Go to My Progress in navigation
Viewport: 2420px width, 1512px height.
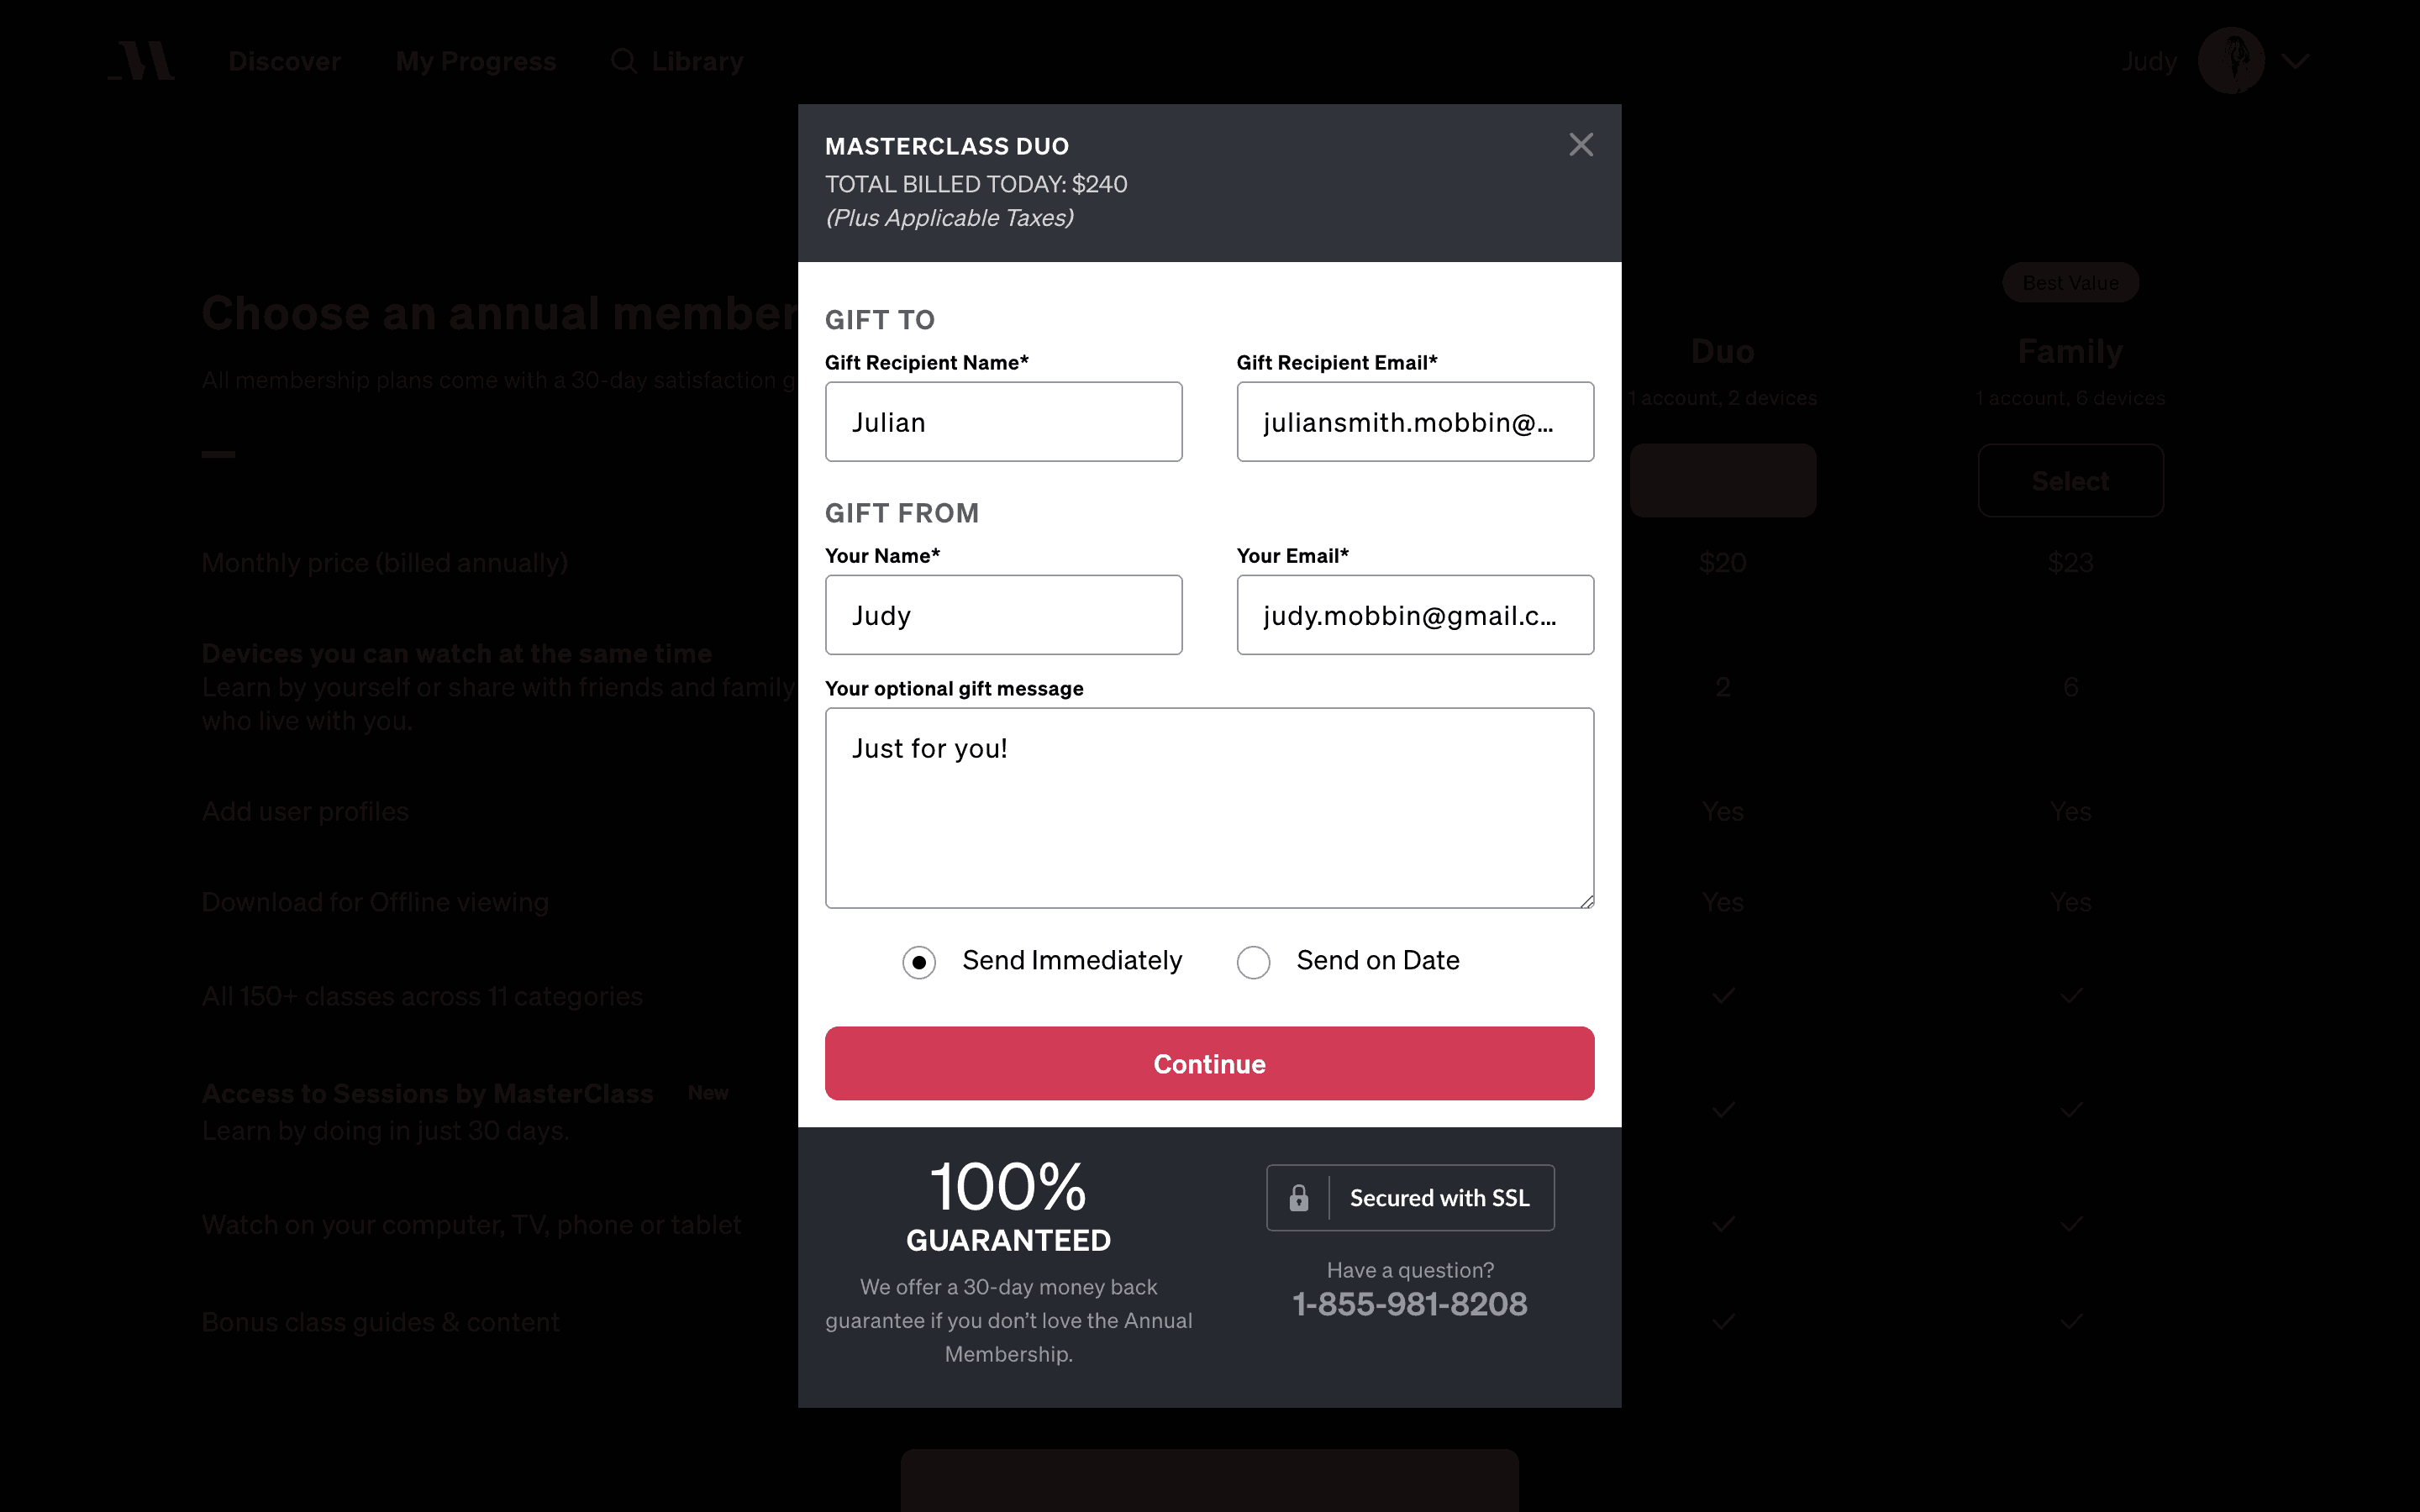[475, 61]
